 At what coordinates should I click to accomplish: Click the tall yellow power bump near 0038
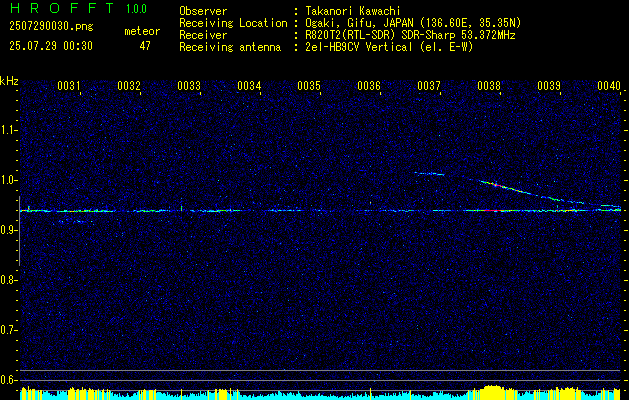tap(493, 392)
